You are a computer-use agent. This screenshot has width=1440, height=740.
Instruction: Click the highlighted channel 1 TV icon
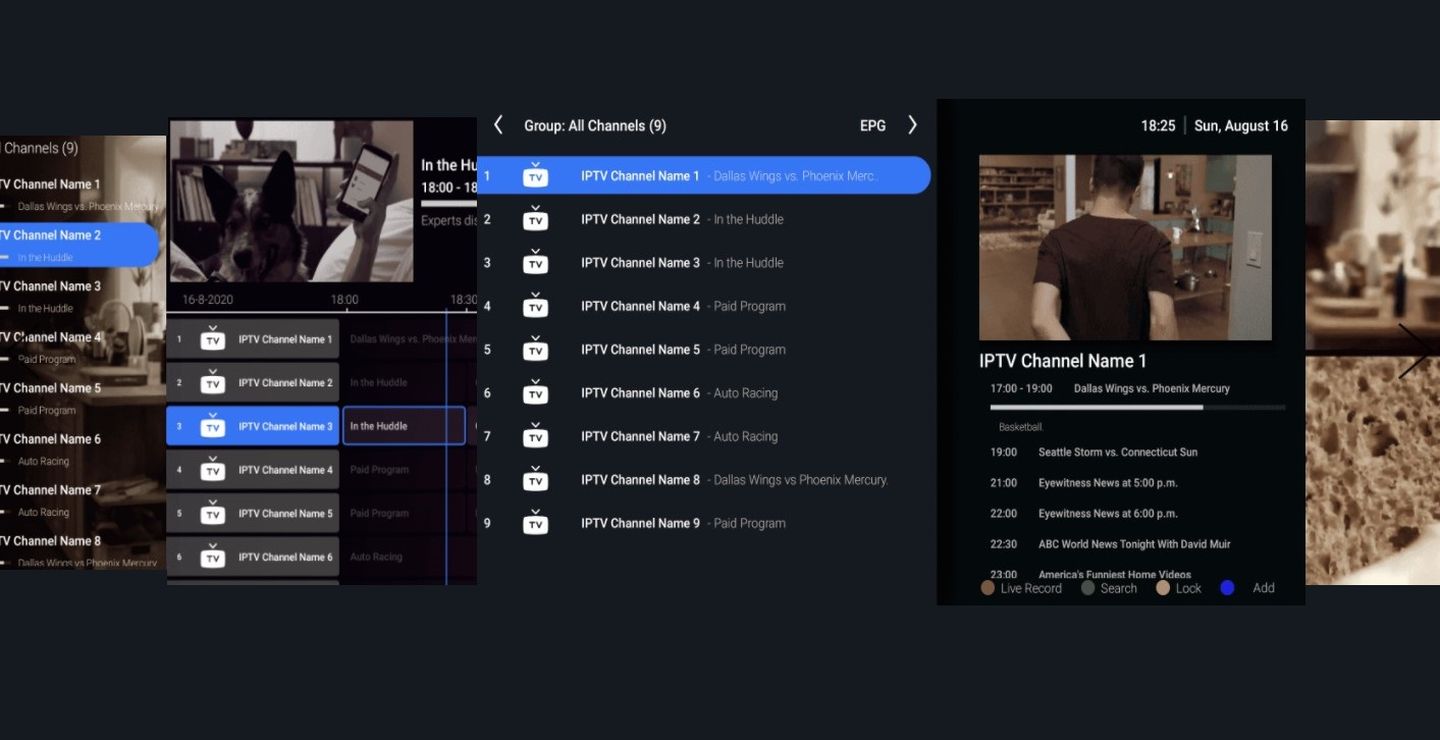[536, 175]
